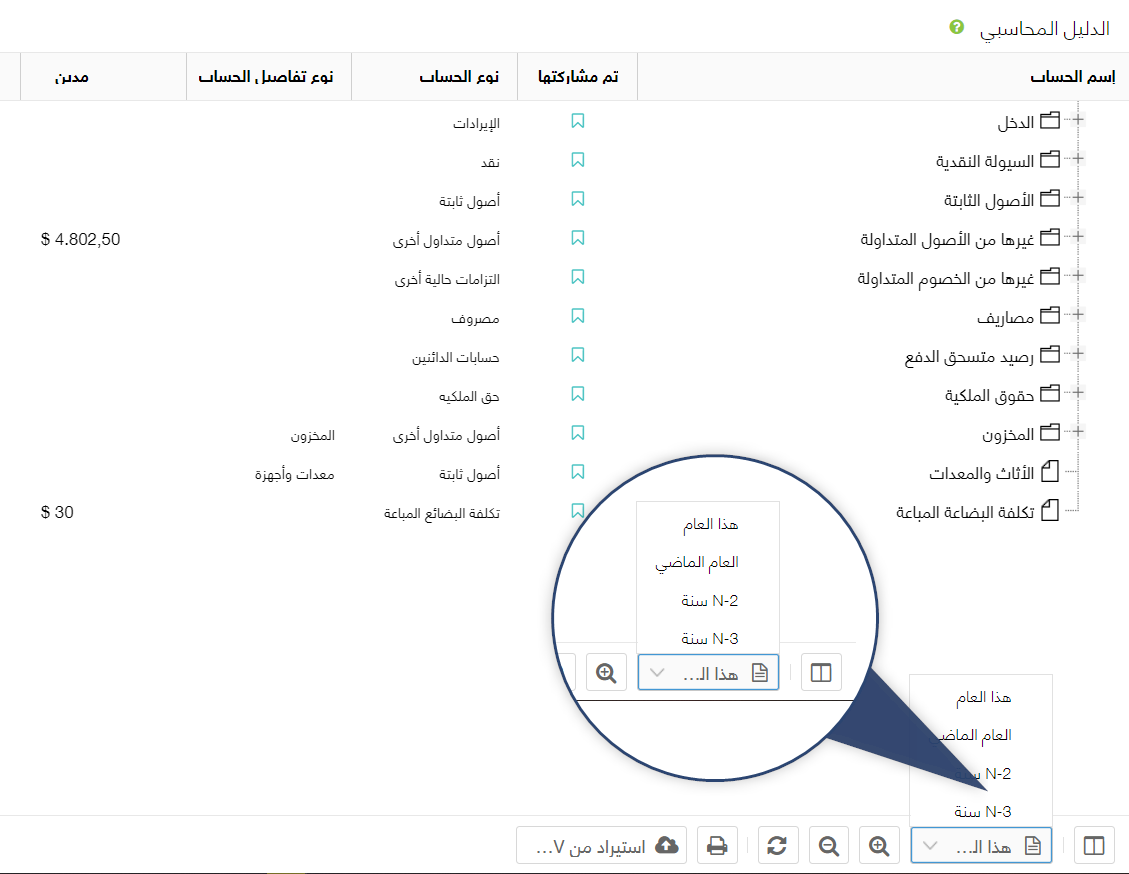Screen dimensions: 1129x874
Task: Click the shared bookmark icon in نقد row
Action: tap(577, 160)
